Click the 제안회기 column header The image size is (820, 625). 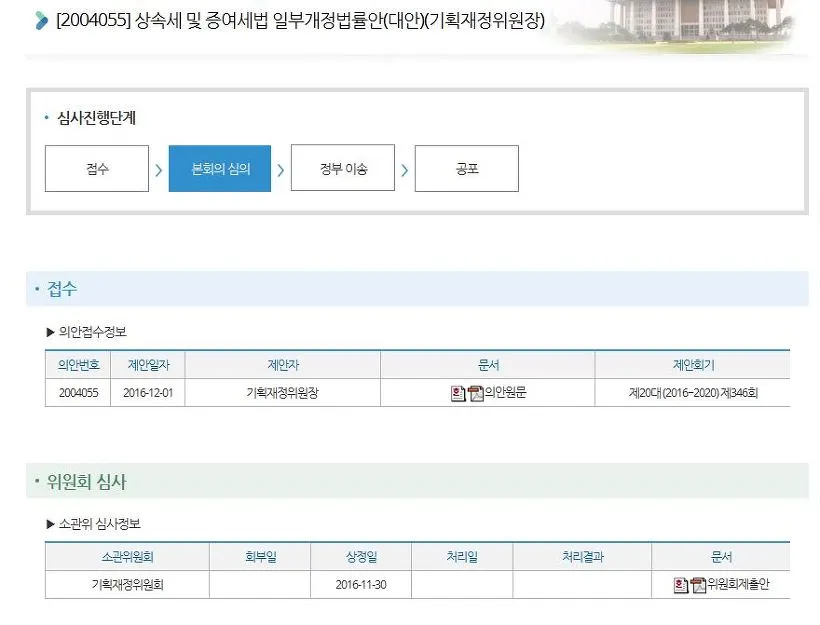[693, 365]
